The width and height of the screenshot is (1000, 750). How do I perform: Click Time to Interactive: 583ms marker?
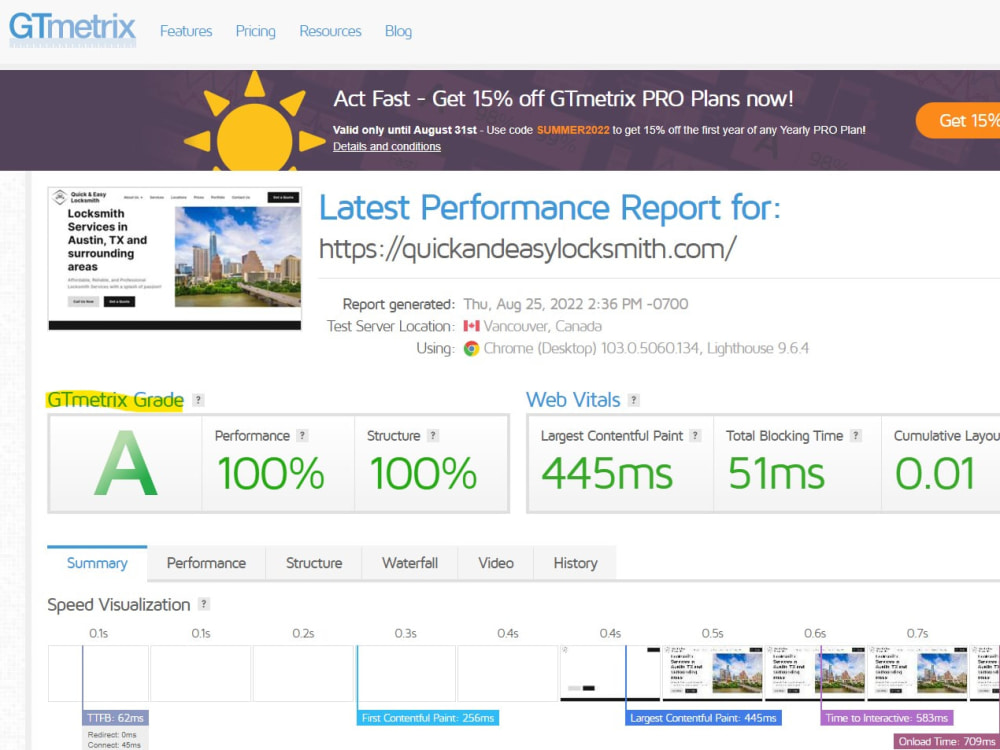click(x=886, y=718)
